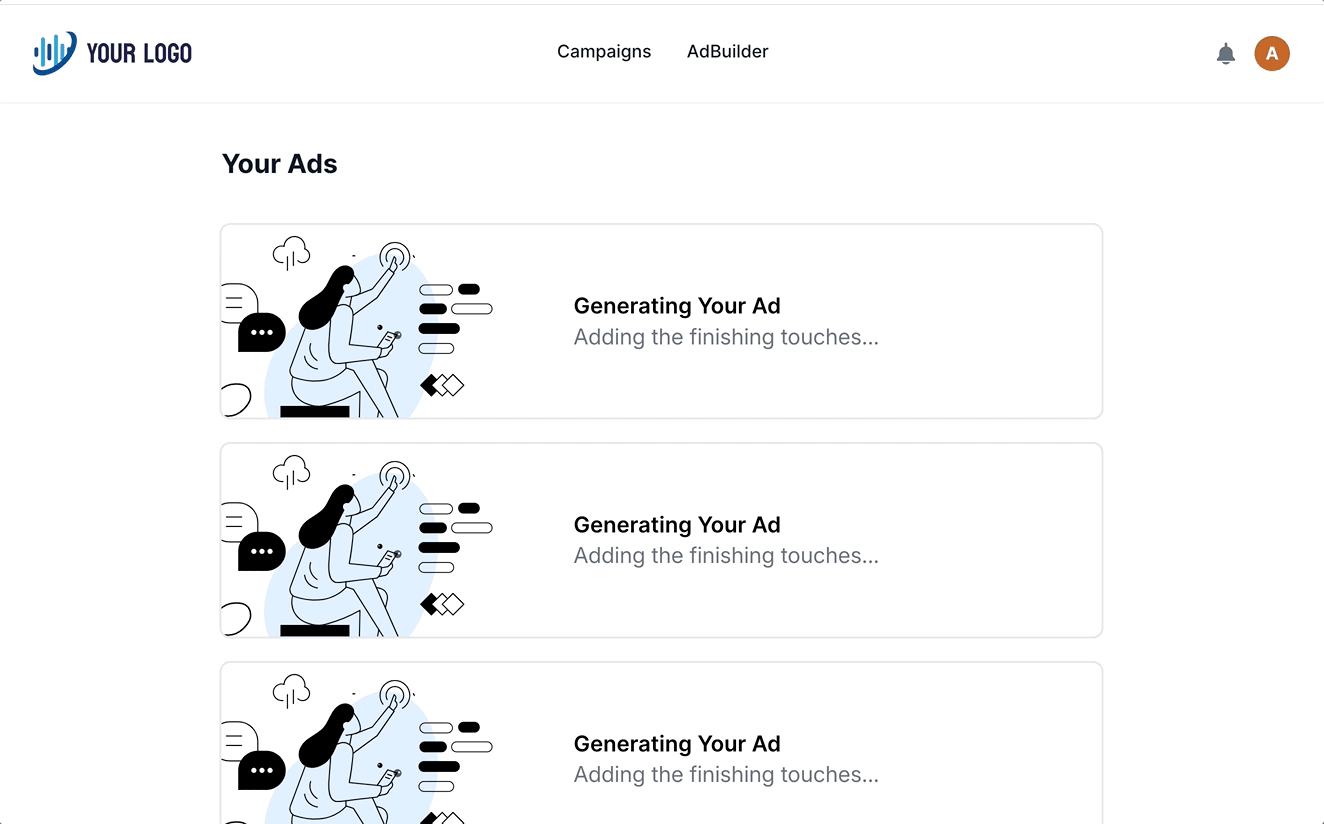Open notifications via the bell icon

pos(1225,53)
